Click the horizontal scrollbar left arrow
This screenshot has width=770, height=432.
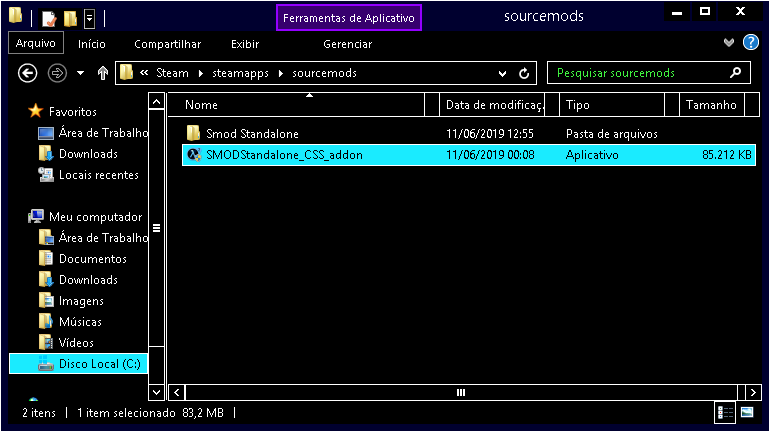(177, 392)
